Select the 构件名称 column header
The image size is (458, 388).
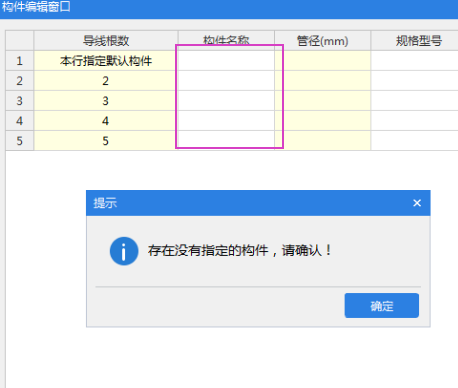click(x=226, y=41)
